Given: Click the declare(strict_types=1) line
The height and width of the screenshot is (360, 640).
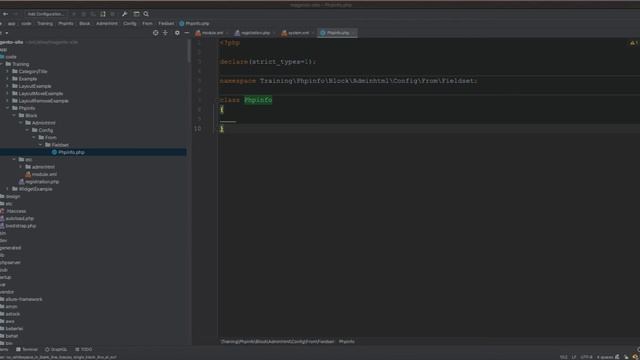Looking at the screenshot, I should [x=268, y=62].
